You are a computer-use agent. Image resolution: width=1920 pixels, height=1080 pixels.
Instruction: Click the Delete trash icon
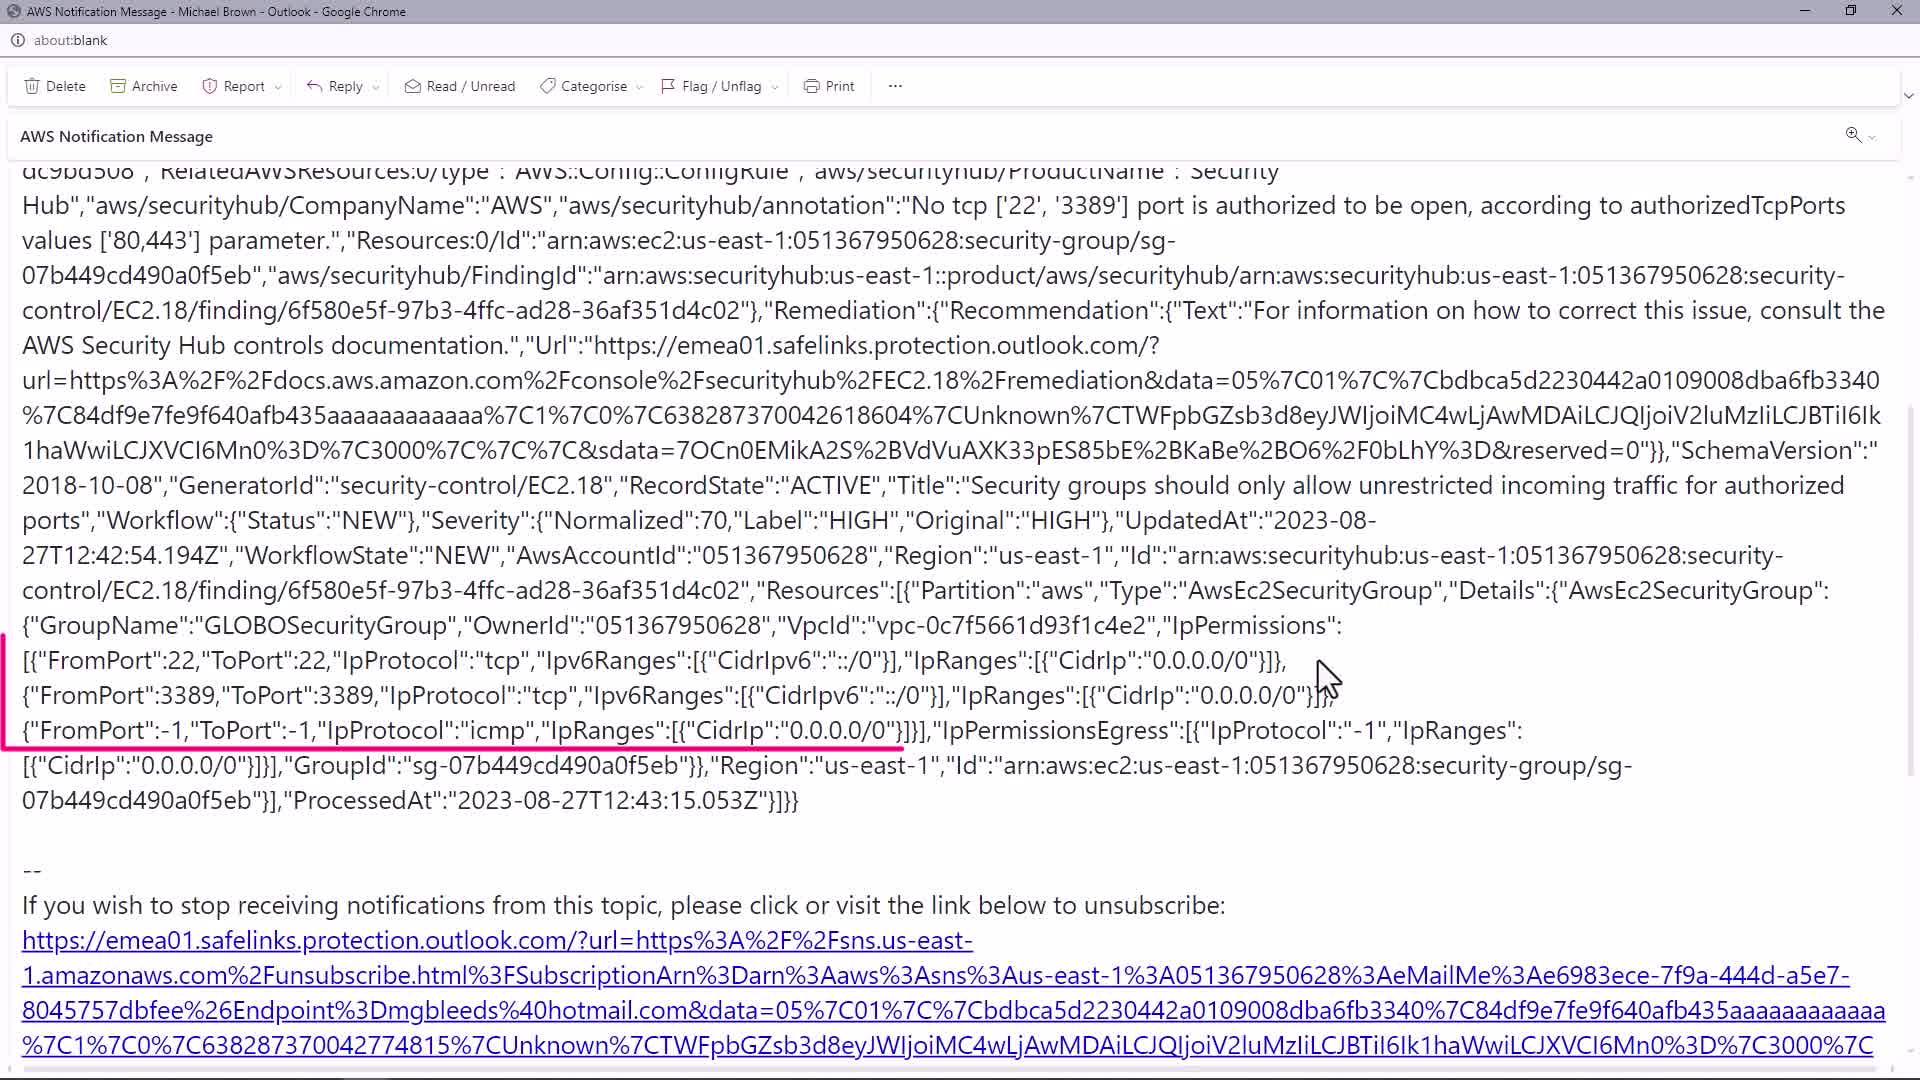pos(32,86)
